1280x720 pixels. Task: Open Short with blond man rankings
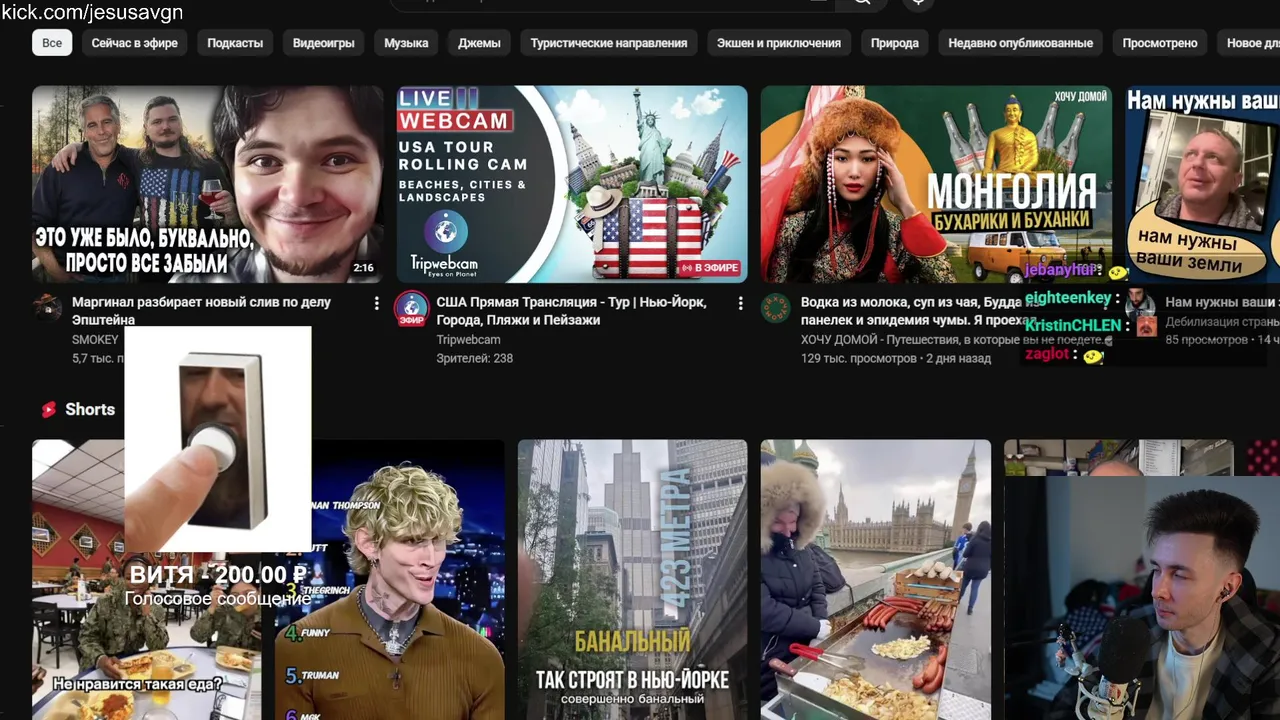coord(390,580)
